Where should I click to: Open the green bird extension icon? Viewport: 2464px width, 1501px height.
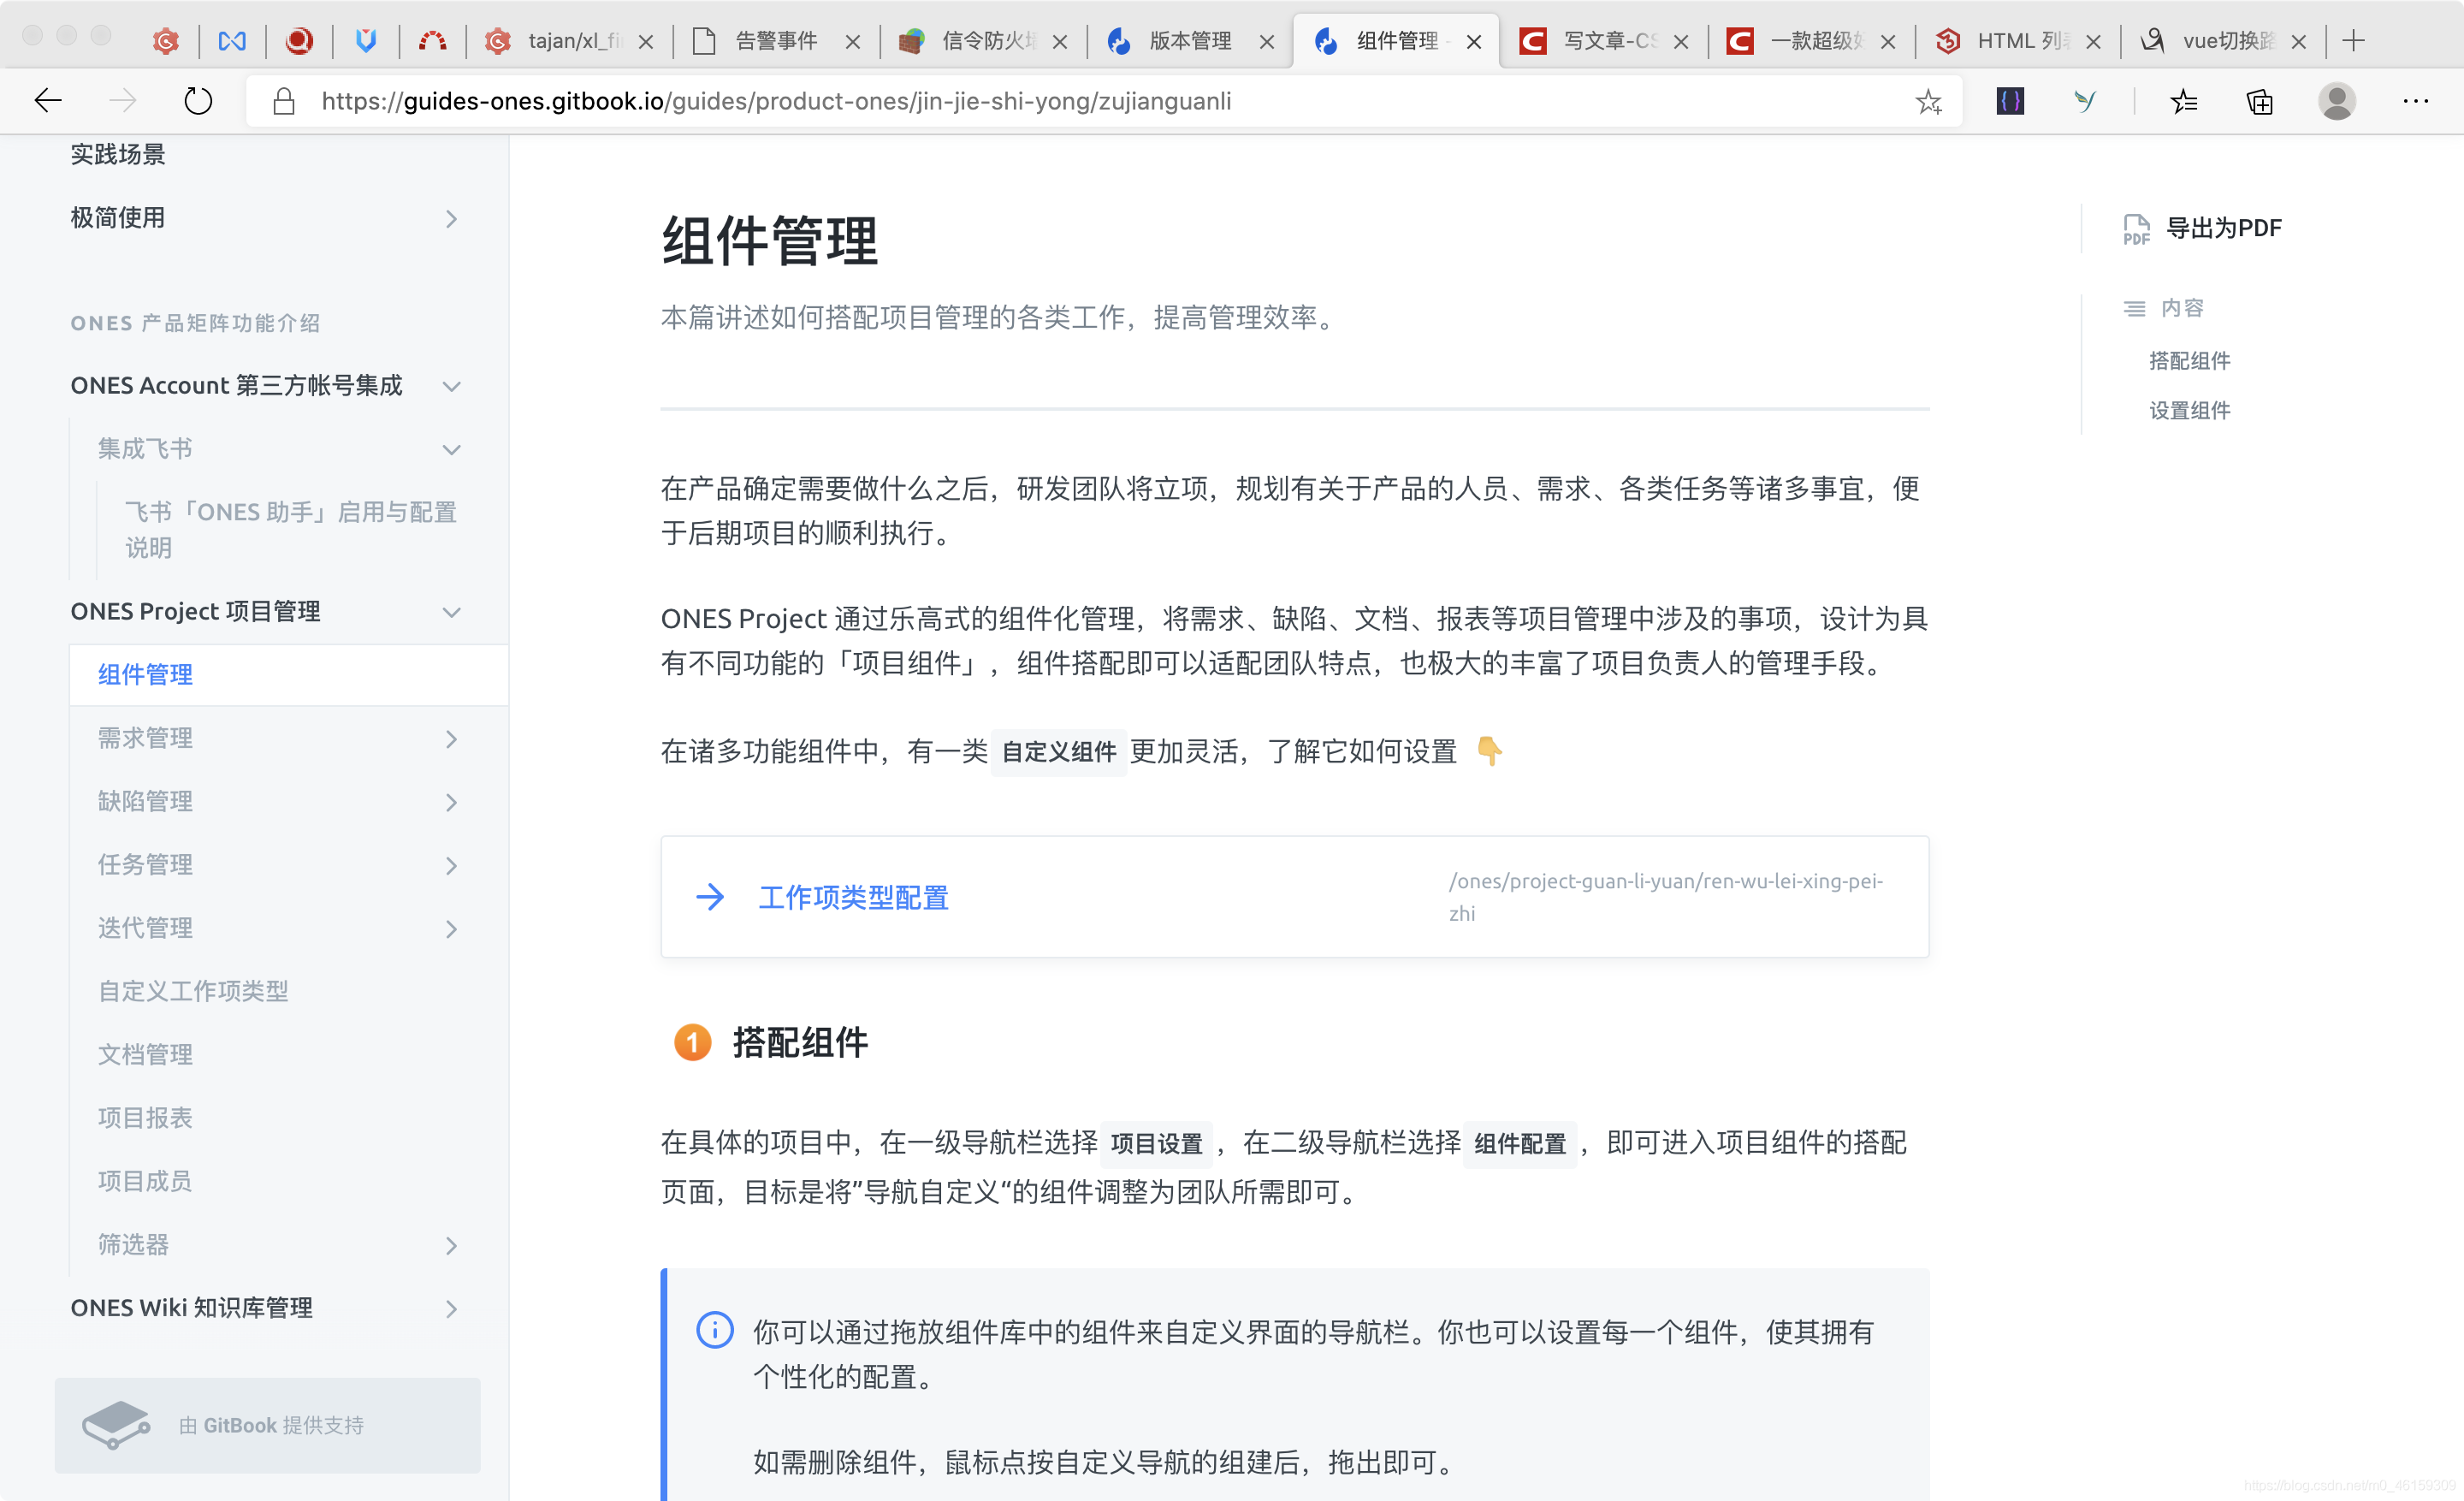[x=2084, y=101]
